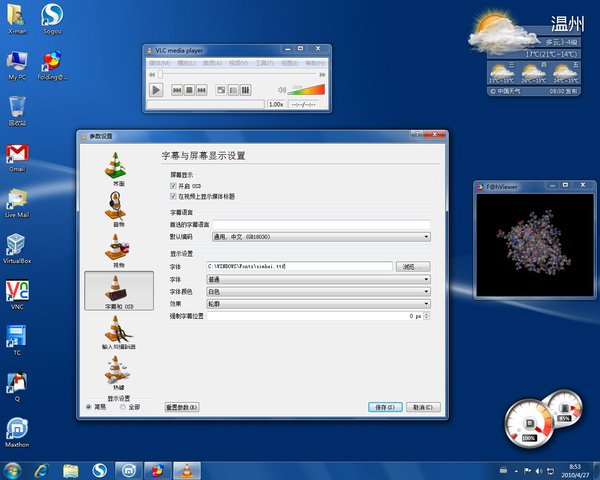Click the font path field with simhei.ttf
Image resolution: width=600 pixels, height=480 pixels.
(300, 266)
